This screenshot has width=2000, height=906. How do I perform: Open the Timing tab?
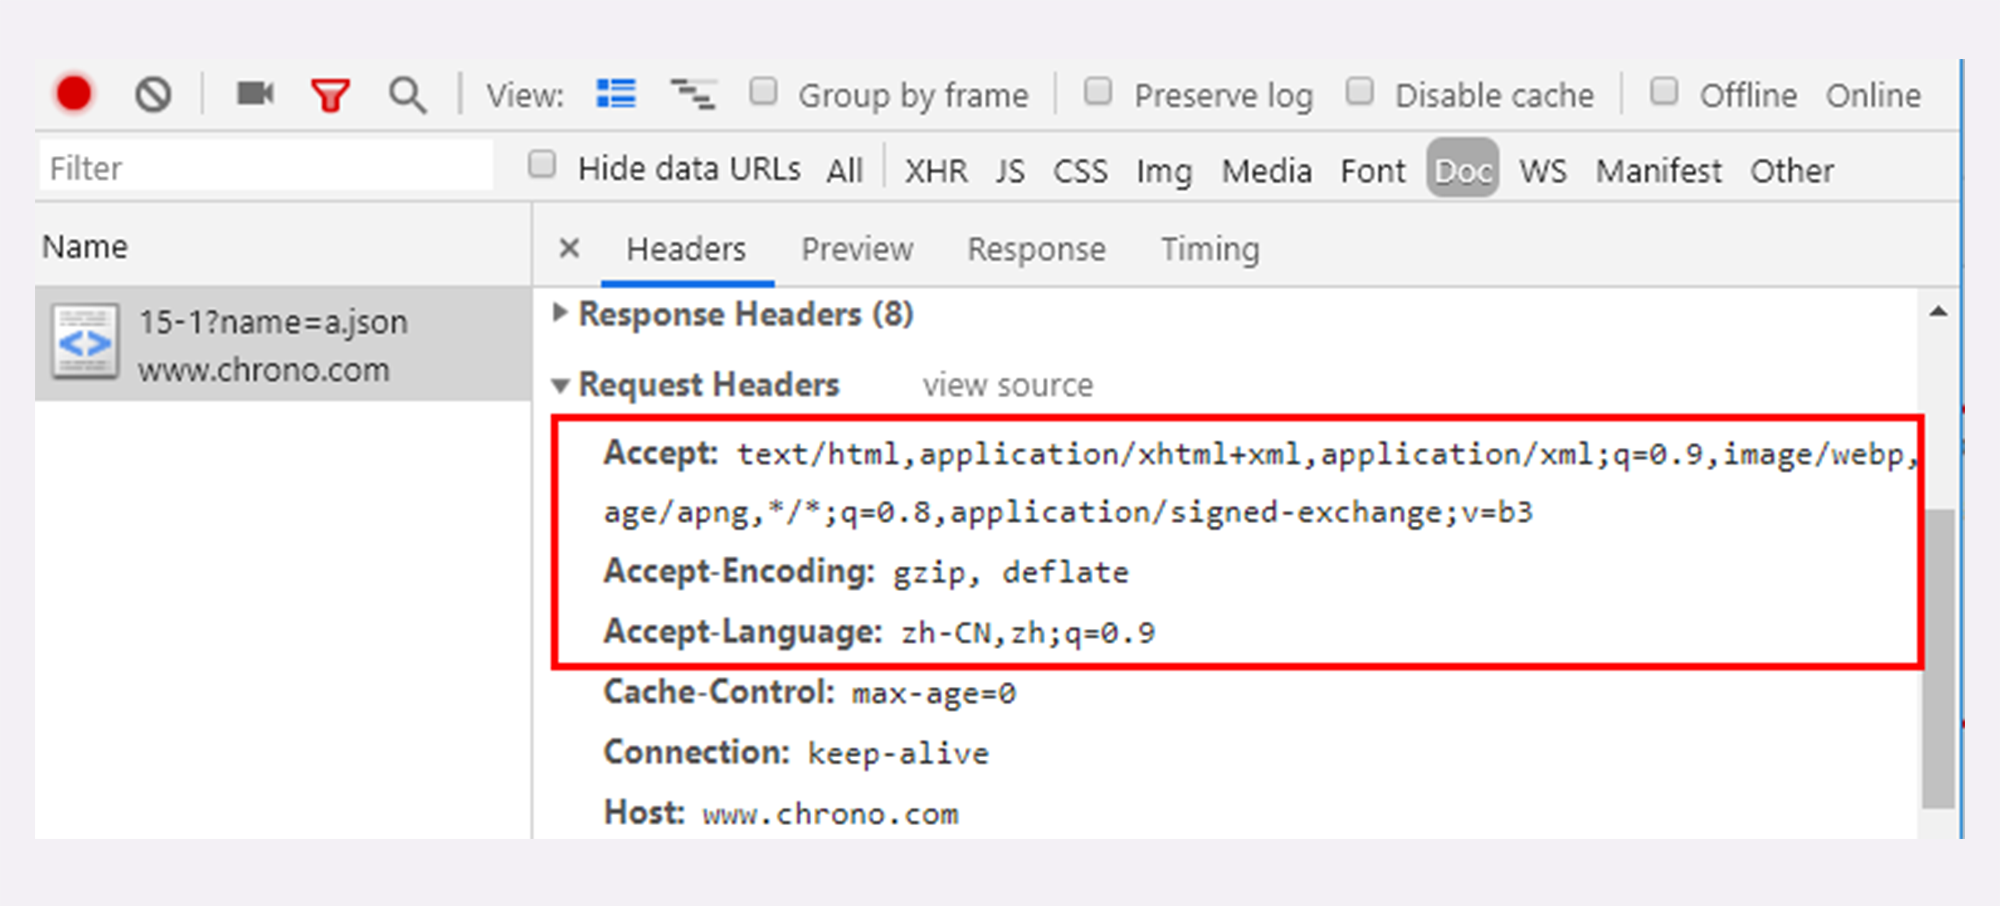click(x=1209, y=249)
